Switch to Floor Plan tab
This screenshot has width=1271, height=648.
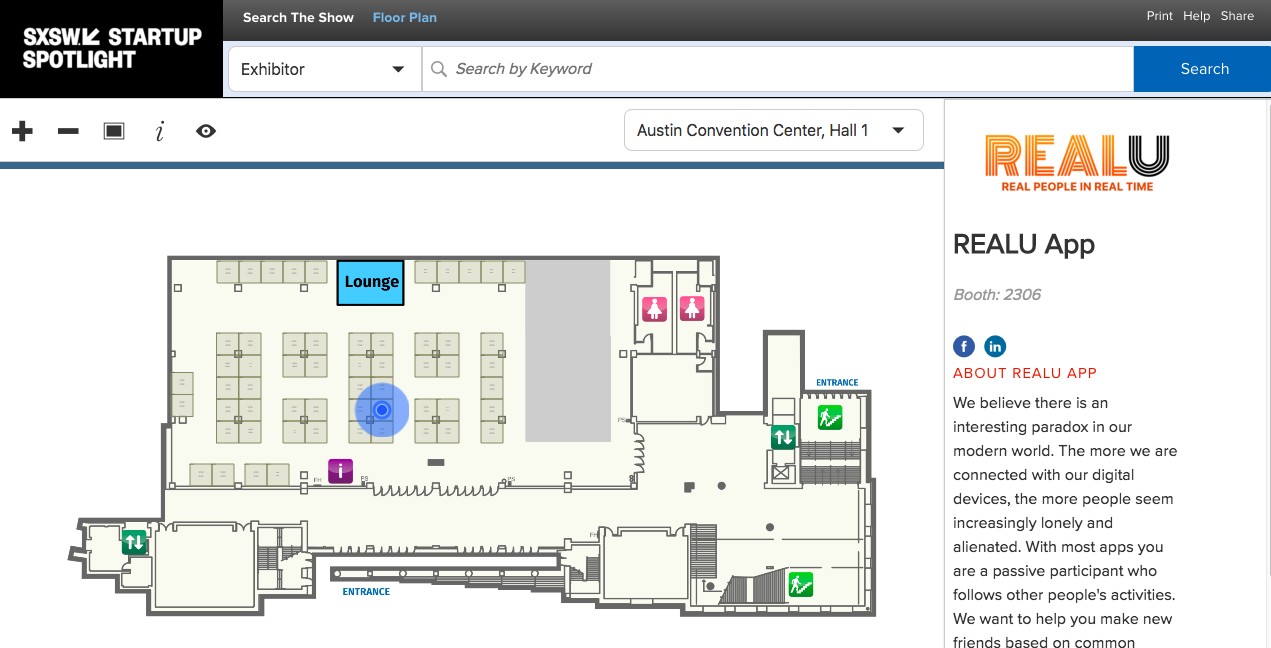[x=405, y=17]
